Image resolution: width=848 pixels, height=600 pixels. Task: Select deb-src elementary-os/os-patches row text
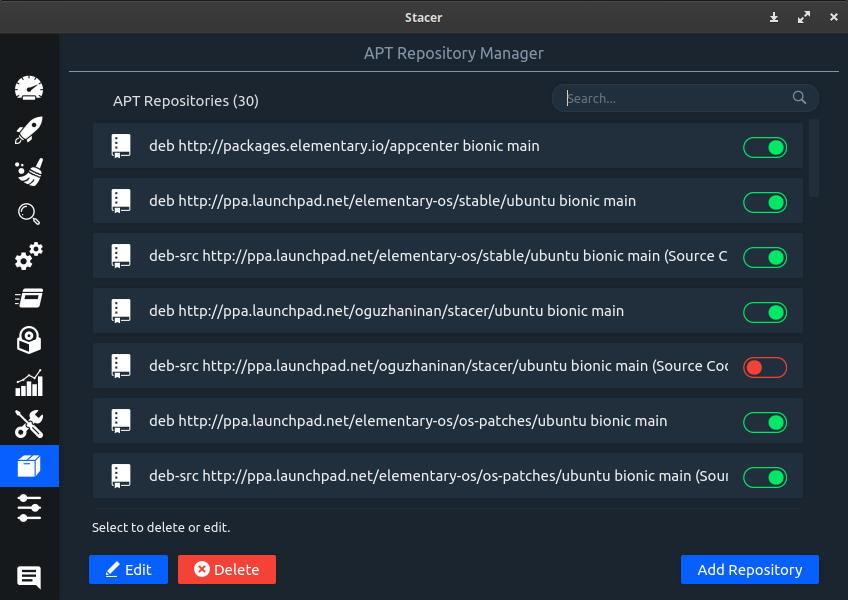click(438, 476)
